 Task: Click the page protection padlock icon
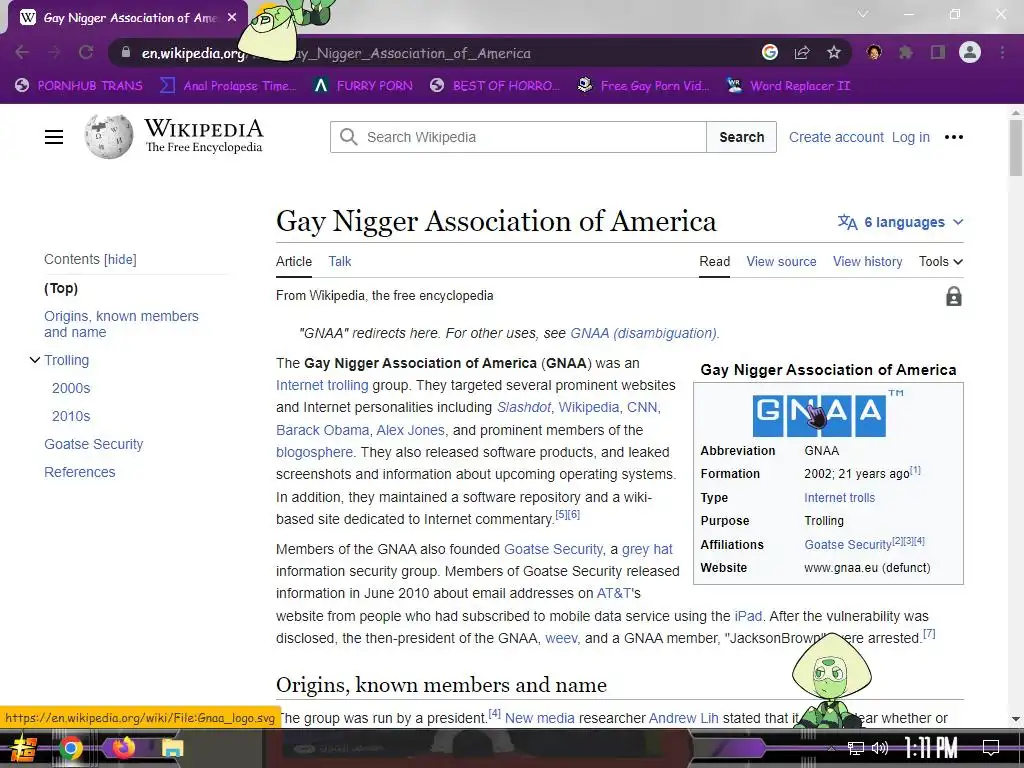click(x=953, y=296)
